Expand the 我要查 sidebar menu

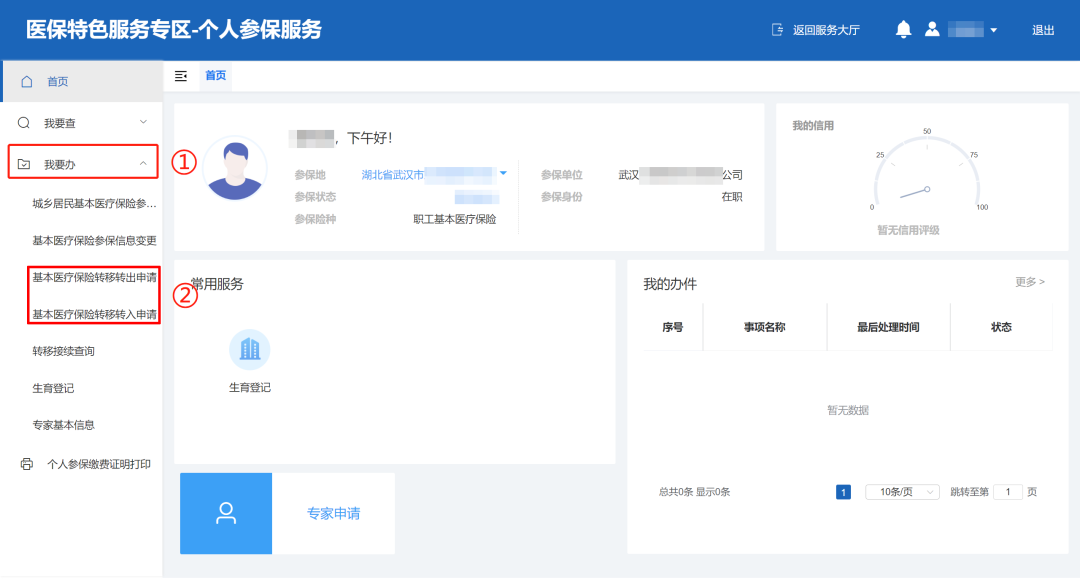pos(143,122)
